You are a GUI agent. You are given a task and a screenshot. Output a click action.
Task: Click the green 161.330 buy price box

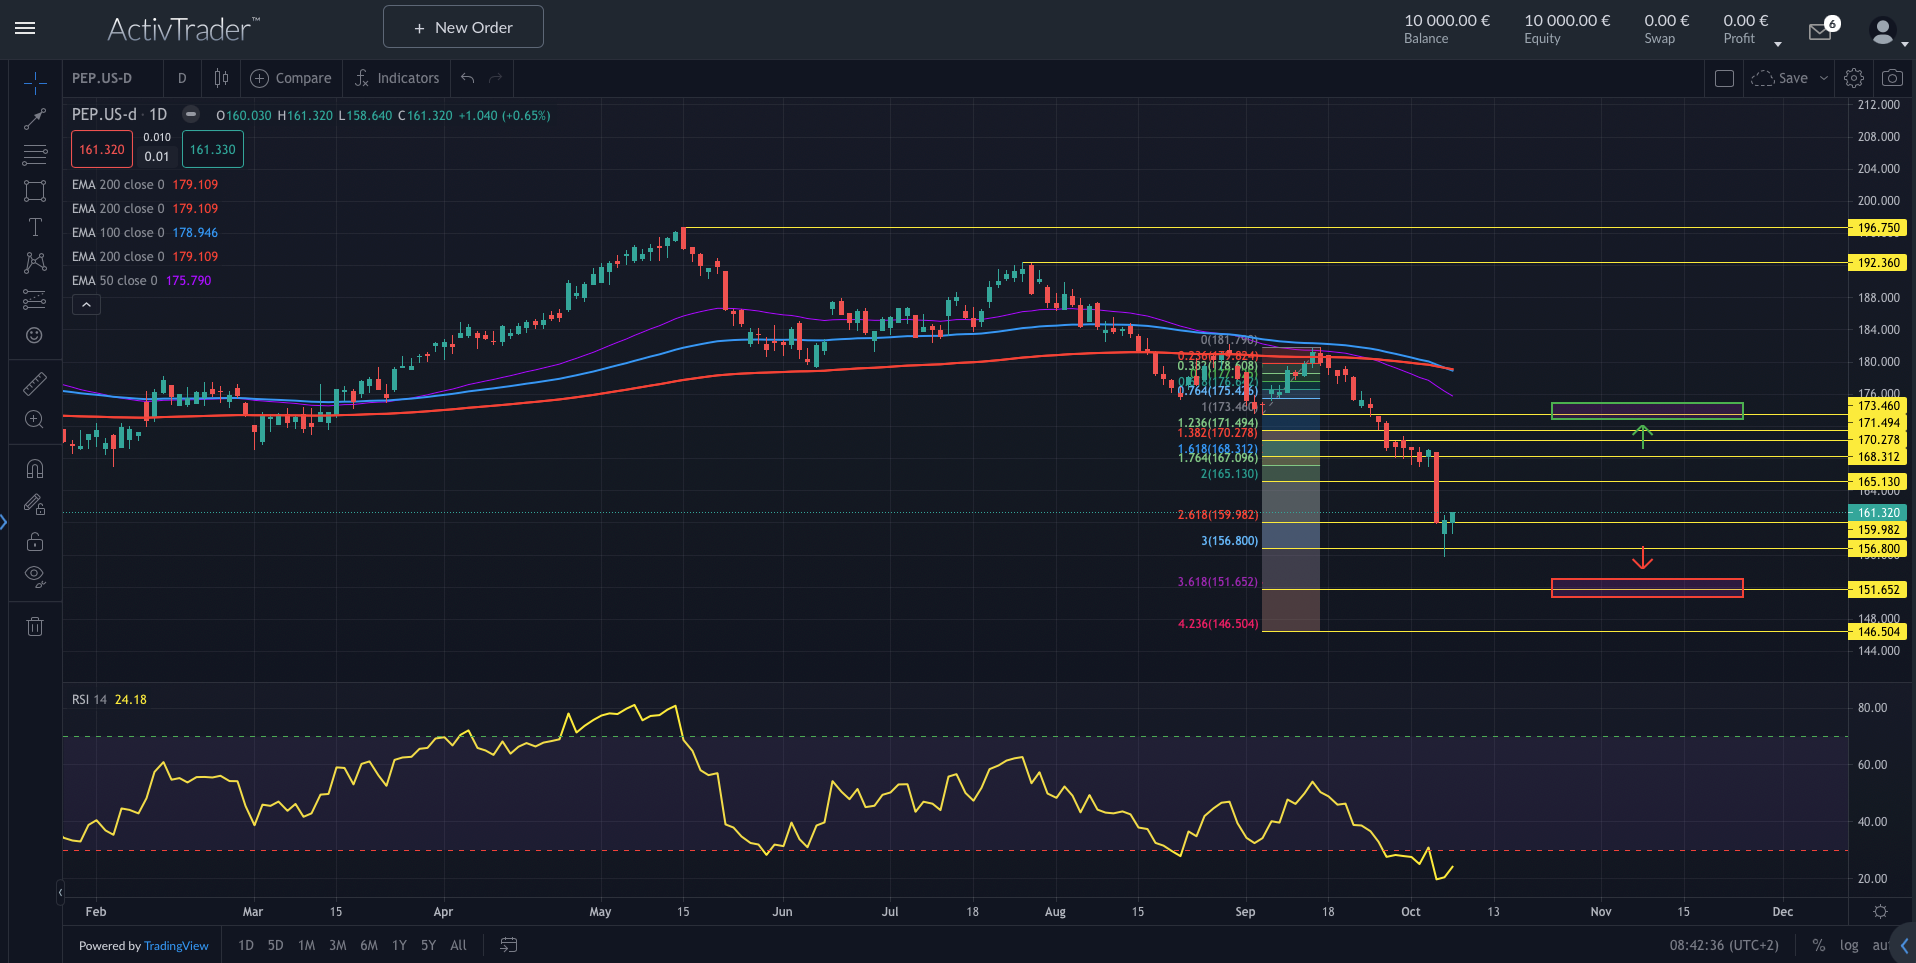(213, 150)
